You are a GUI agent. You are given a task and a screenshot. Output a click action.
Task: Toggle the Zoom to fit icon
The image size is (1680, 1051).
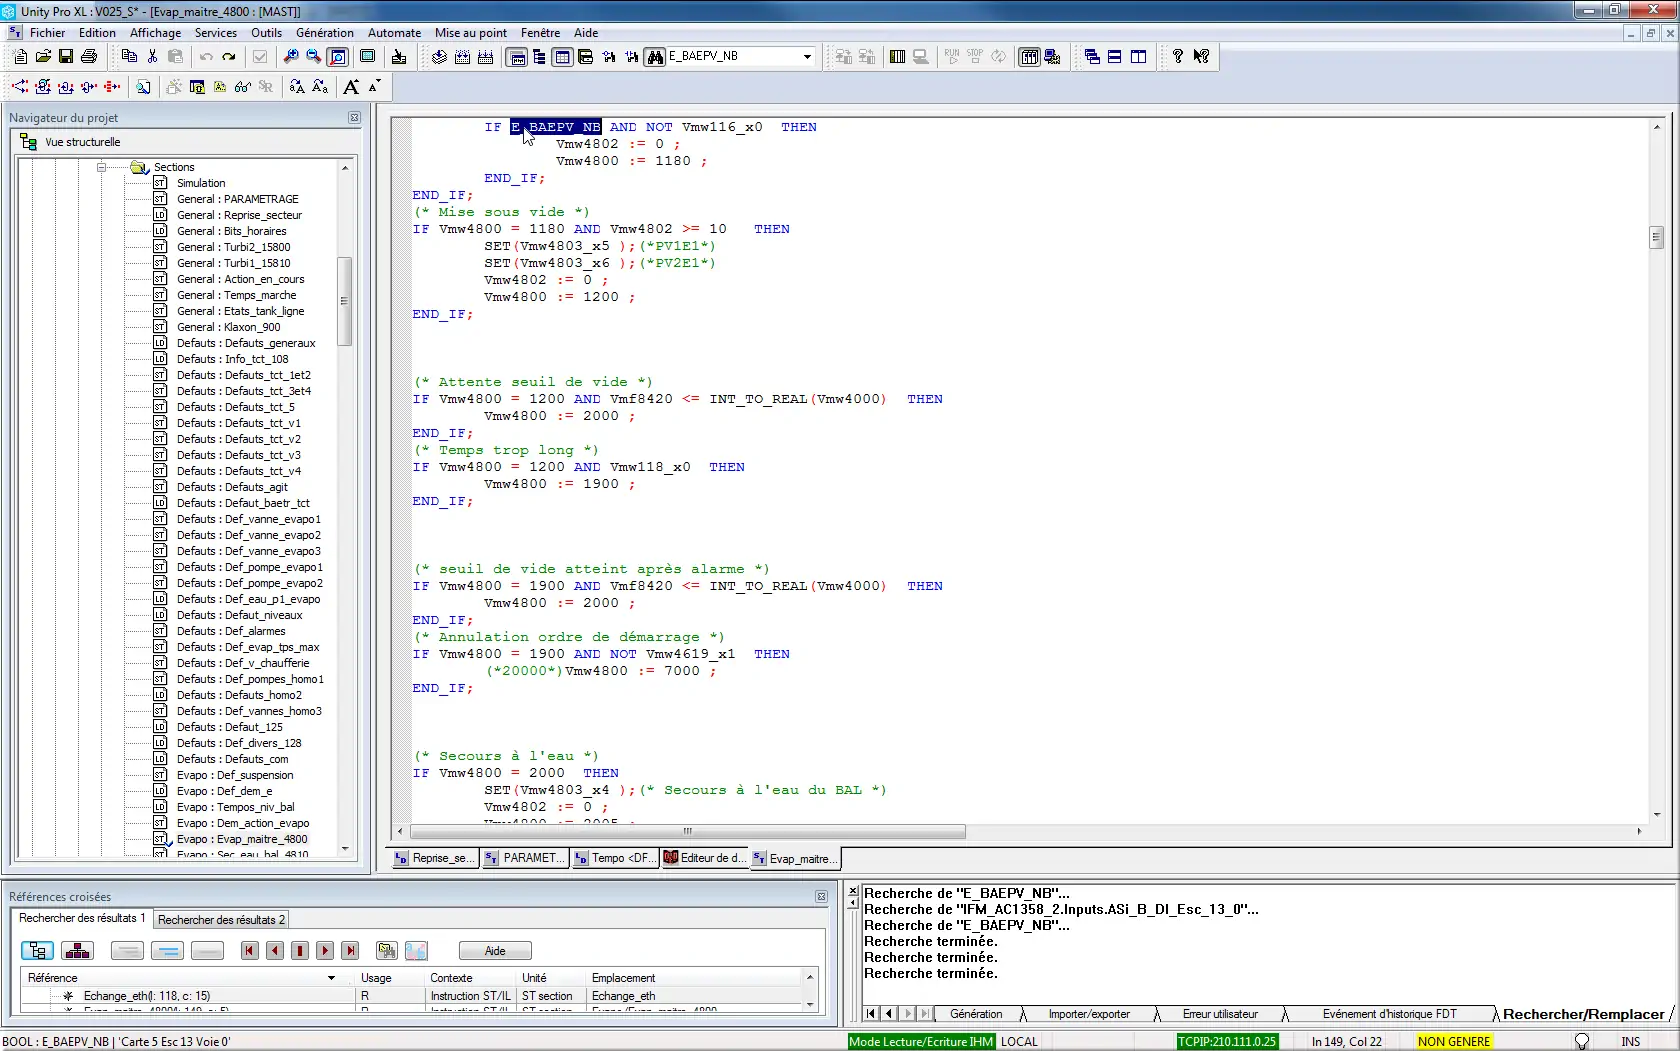click(338, 57)
